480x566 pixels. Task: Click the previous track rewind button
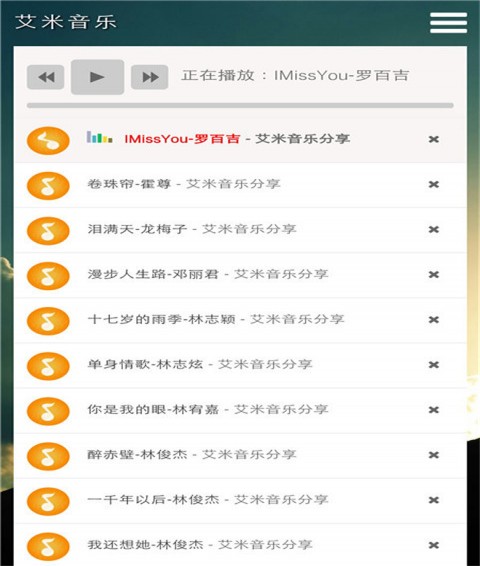click(45, 77)
